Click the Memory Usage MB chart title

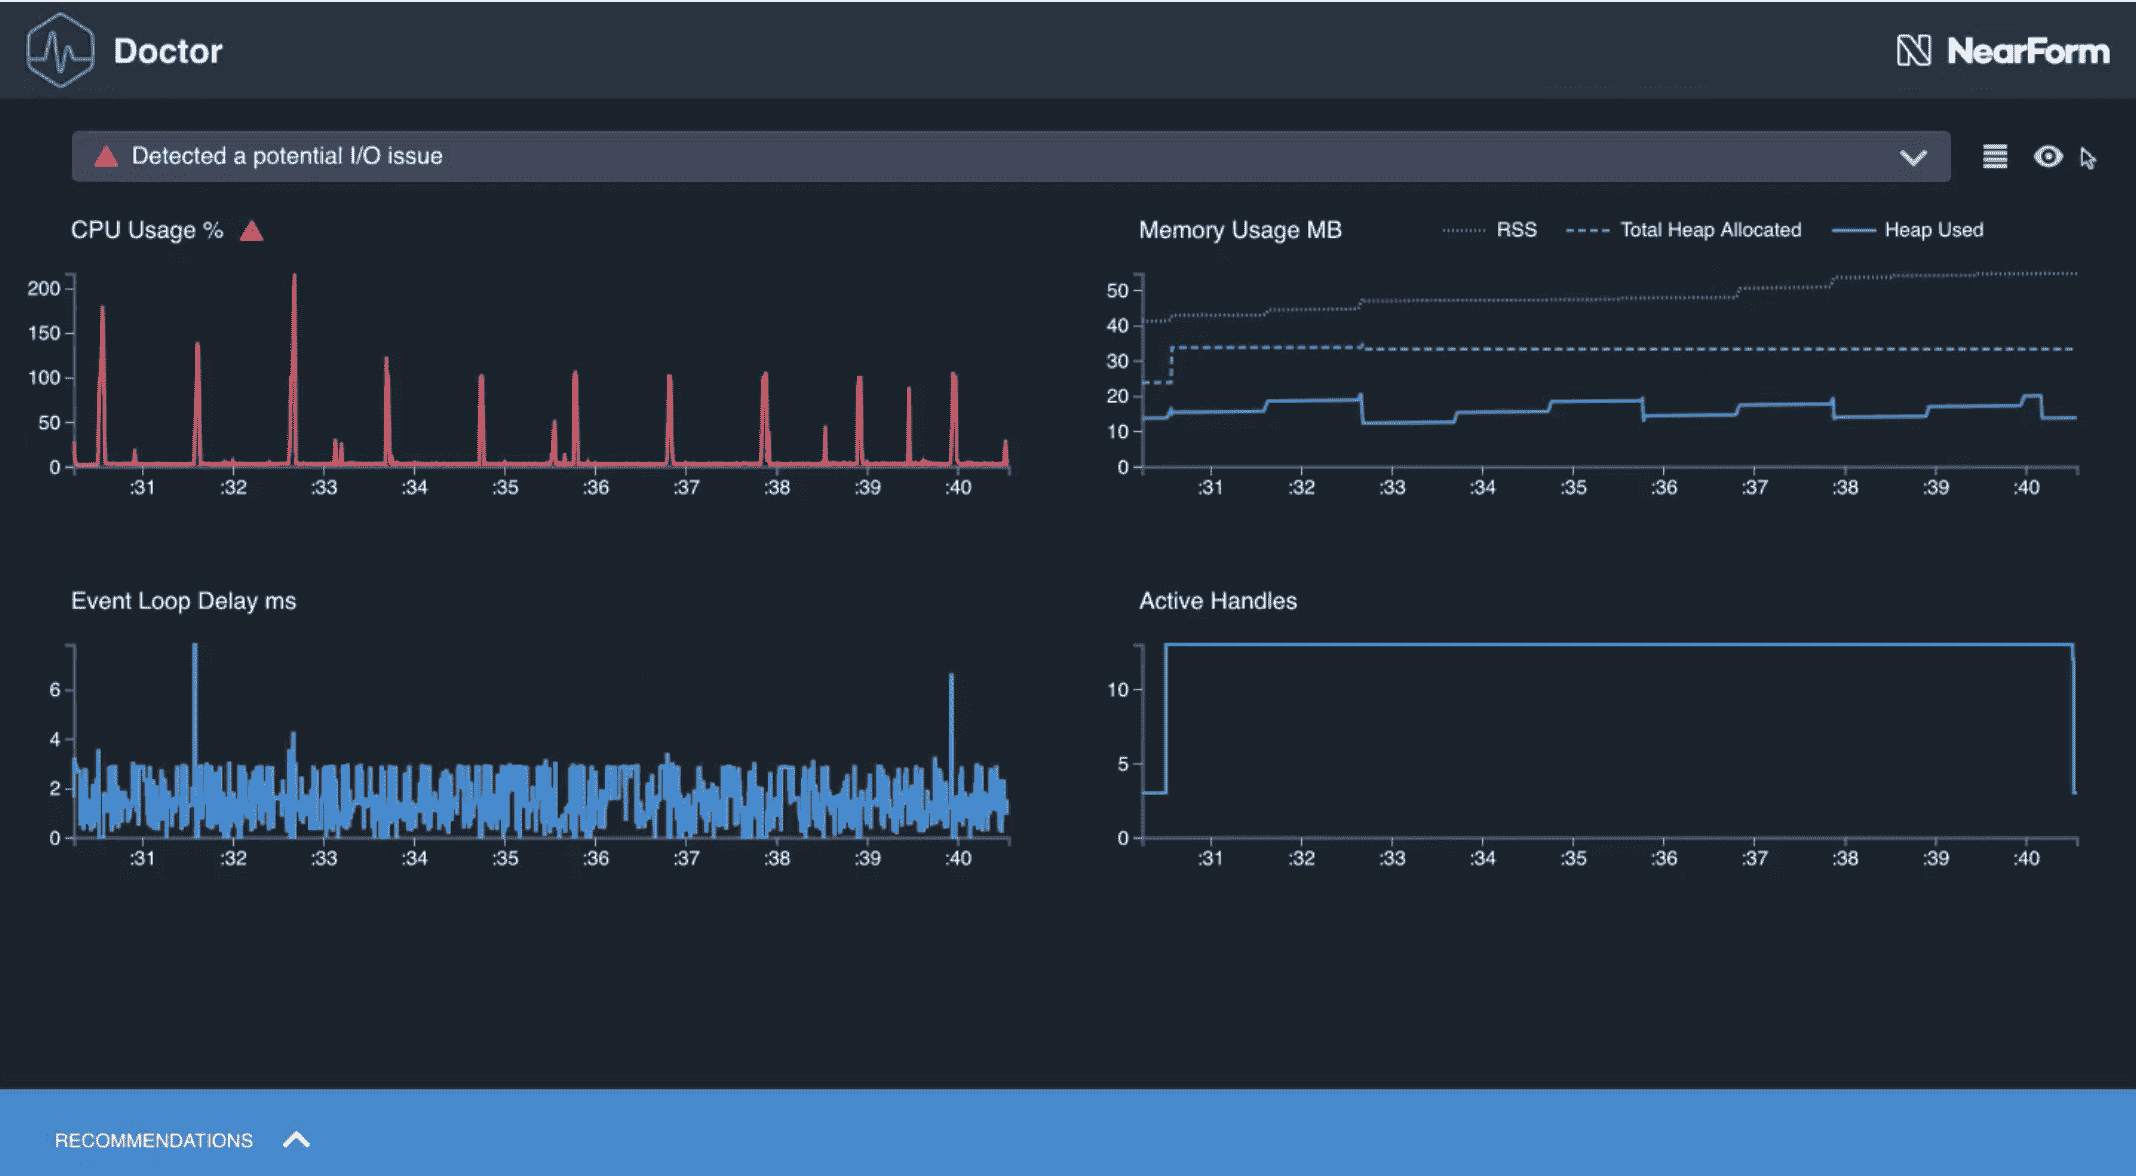pyautogui.click(x=1240, y=230)
